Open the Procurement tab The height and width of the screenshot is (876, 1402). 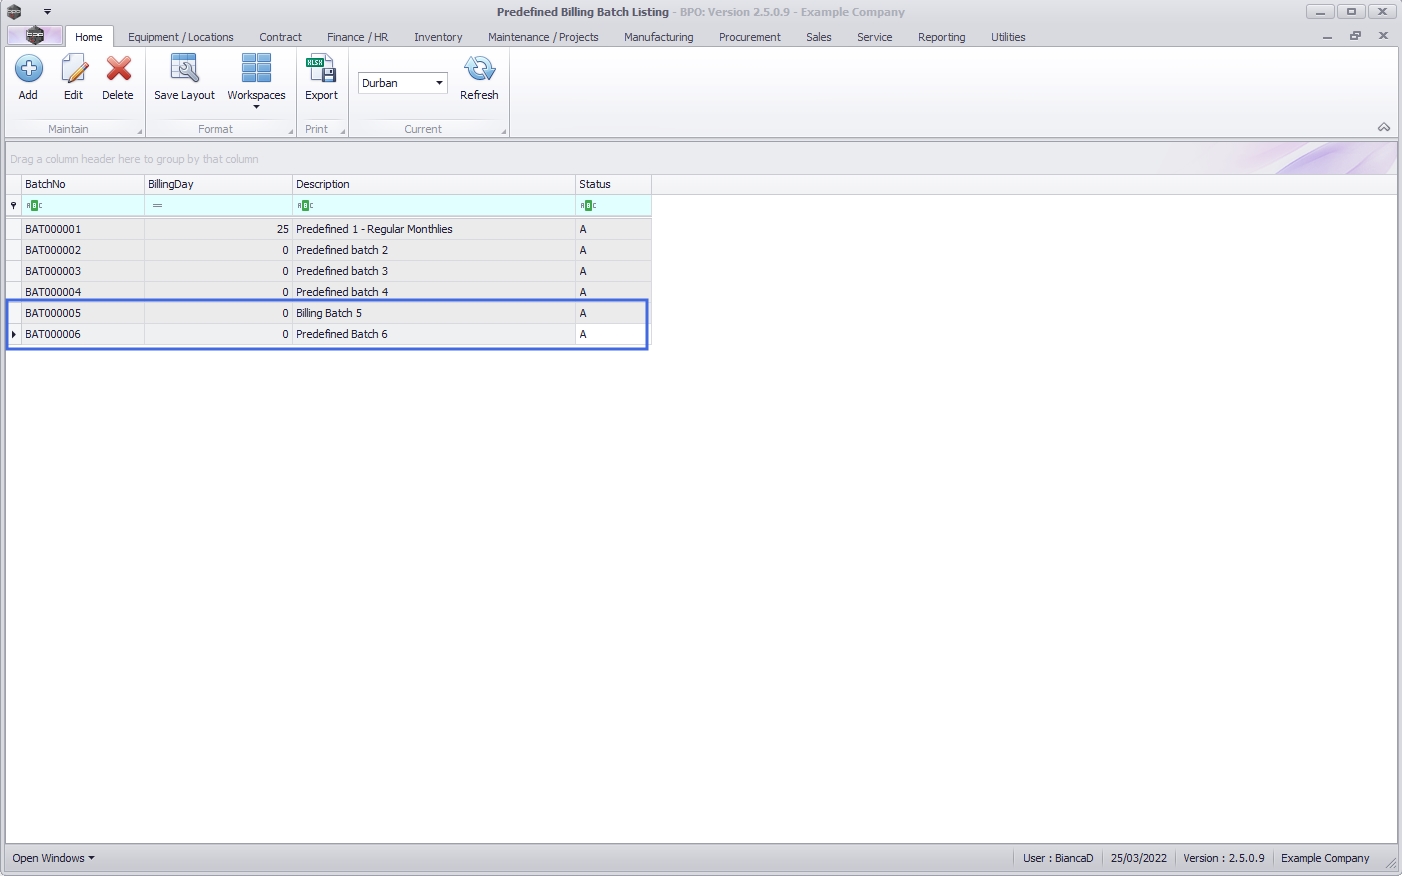[749, 37]
